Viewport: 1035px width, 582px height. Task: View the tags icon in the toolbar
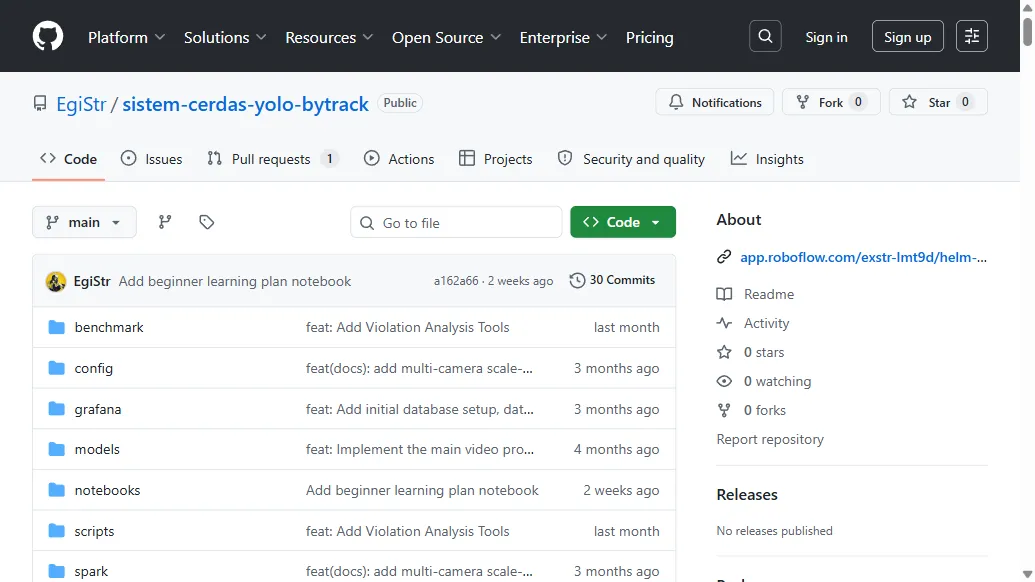point(207,222)
